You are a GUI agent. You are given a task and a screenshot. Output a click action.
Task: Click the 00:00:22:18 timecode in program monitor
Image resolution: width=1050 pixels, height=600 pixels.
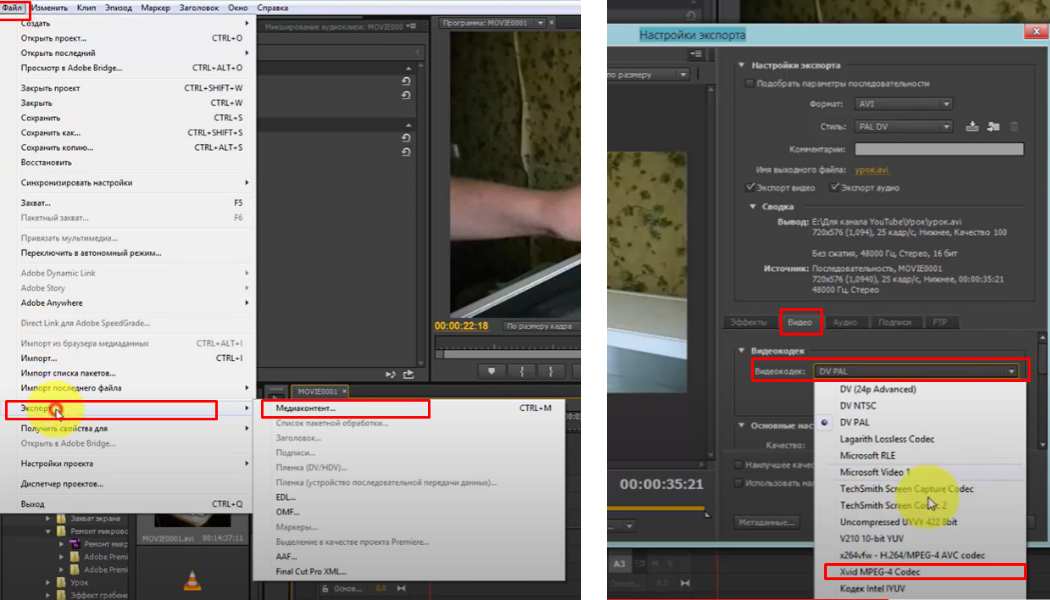461,326
